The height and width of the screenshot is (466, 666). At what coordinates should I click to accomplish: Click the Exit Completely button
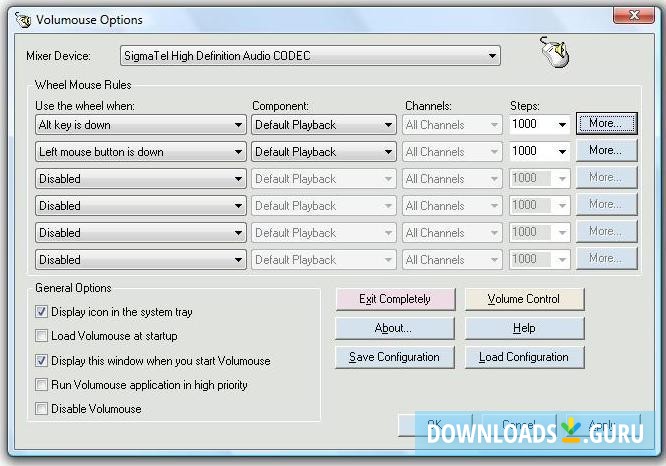click(x=395, y=299)
